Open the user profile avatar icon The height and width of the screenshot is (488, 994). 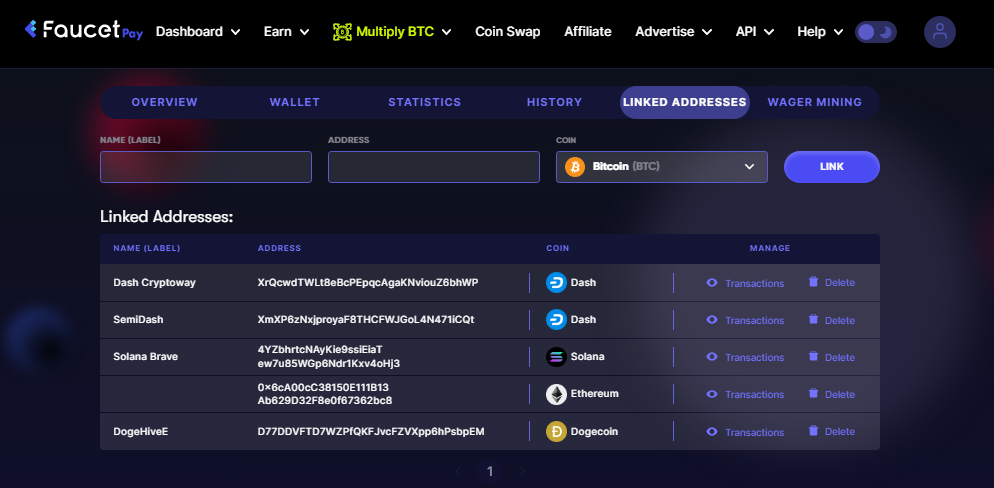(x=939, y=32)
